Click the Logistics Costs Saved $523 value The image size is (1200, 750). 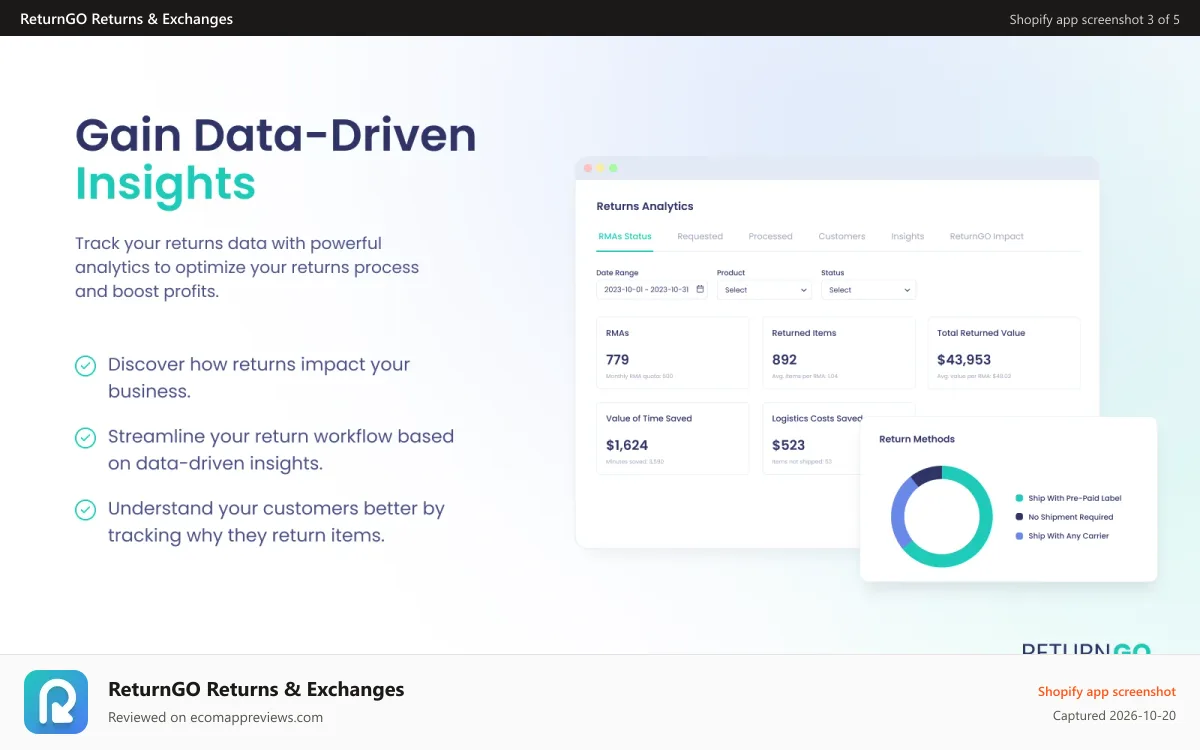(789, 445)
